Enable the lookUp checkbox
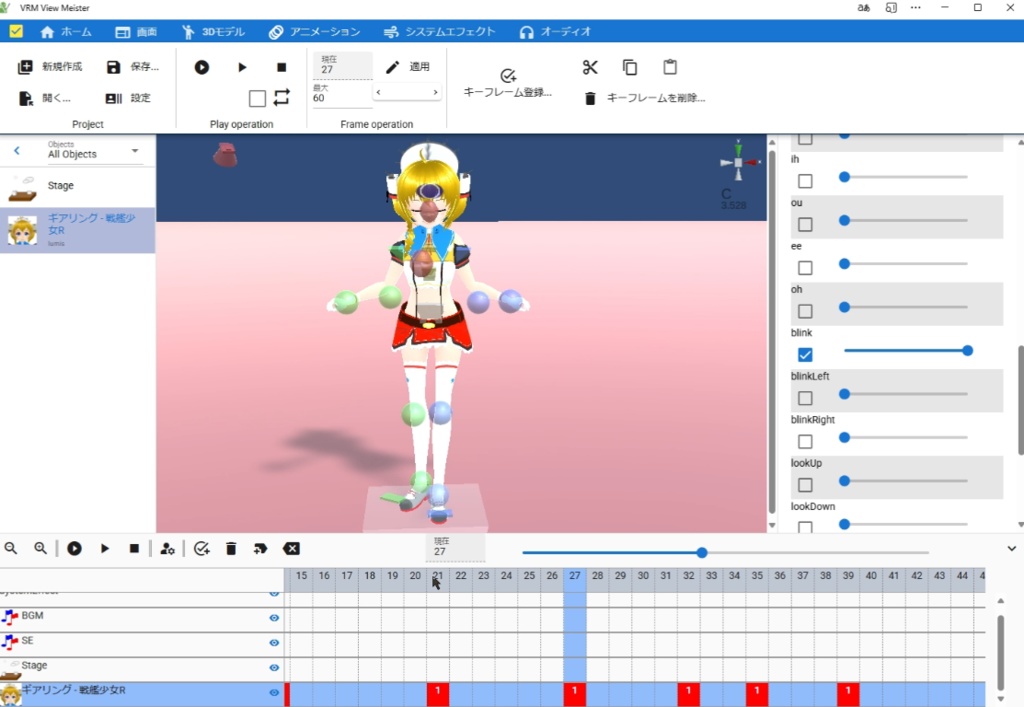The width and height of the screenshot is (1024, 707). coord(805,485)
